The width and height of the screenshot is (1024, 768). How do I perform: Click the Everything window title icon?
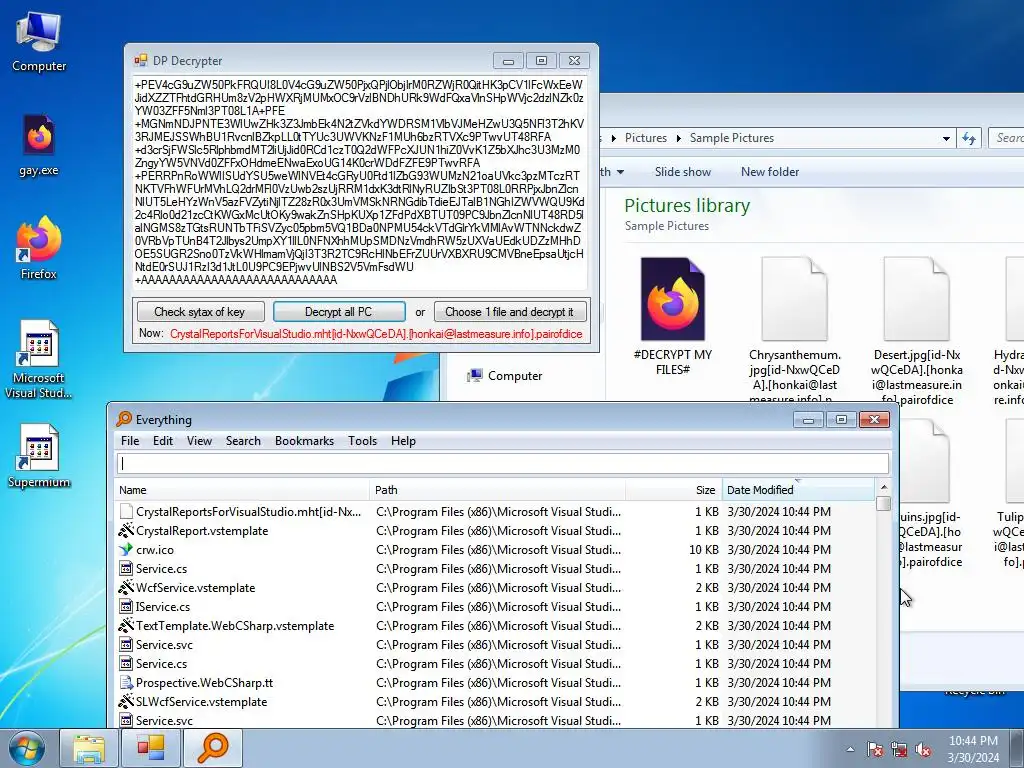[x=123, y=419]
